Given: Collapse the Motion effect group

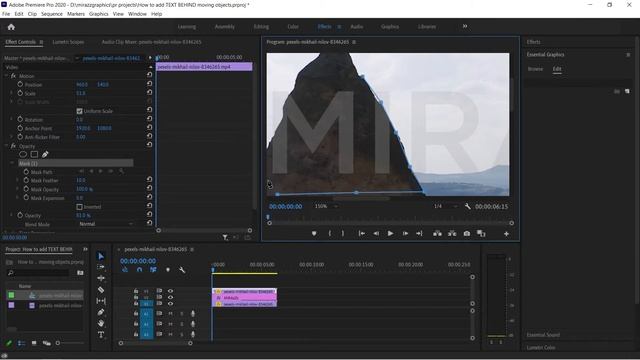Looking at the screenshot, I should click(x=6, y=76).
